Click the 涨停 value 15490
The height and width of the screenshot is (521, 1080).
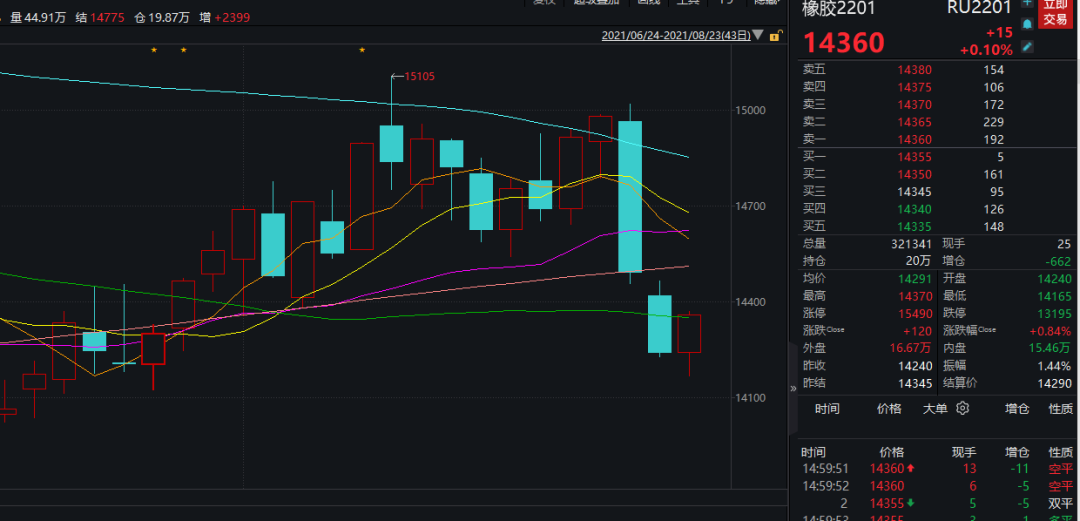(915, 314)
